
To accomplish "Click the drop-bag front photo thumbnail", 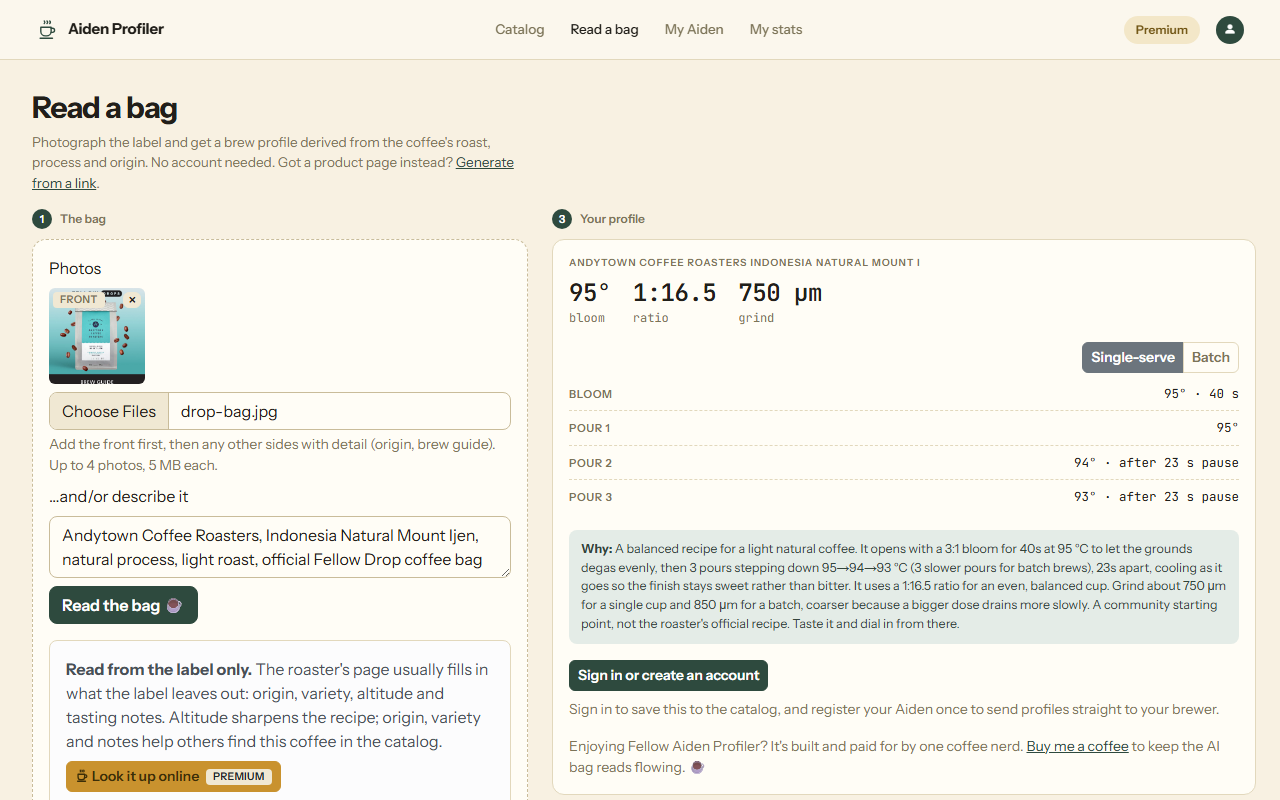I will point(97,336).
